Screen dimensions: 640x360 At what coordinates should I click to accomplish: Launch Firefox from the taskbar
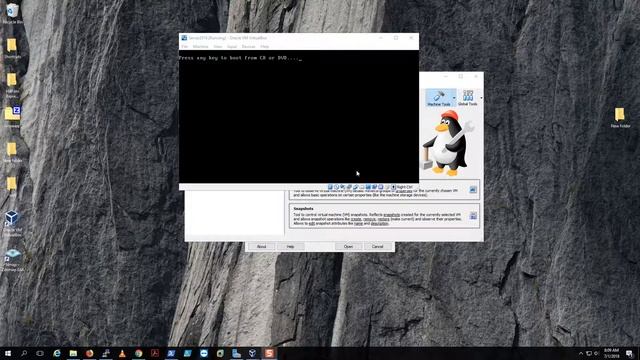(89, 353)
